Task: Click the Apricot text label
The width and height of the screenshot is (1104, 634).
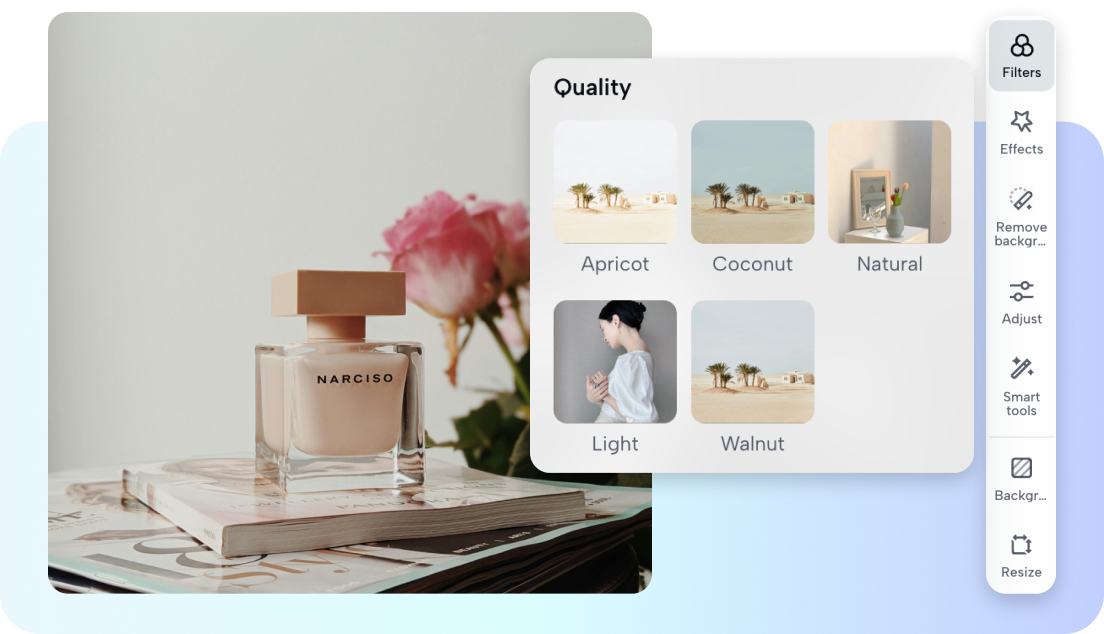Action: 615,264
